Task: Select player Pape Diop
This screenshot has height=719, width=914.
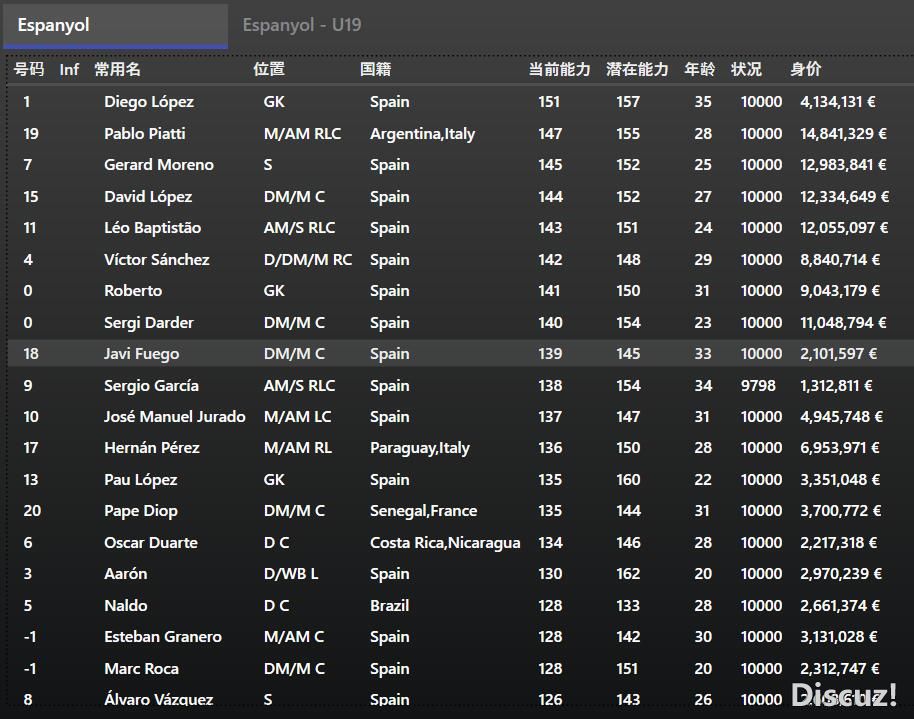Action: 140,511
